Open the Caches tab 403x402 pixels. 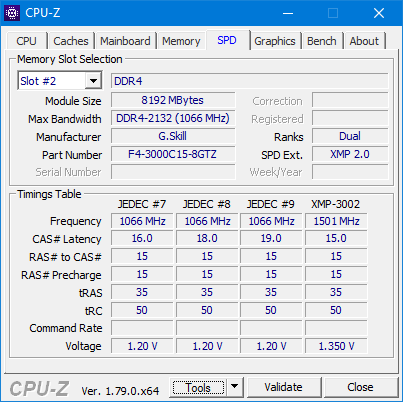71,41
